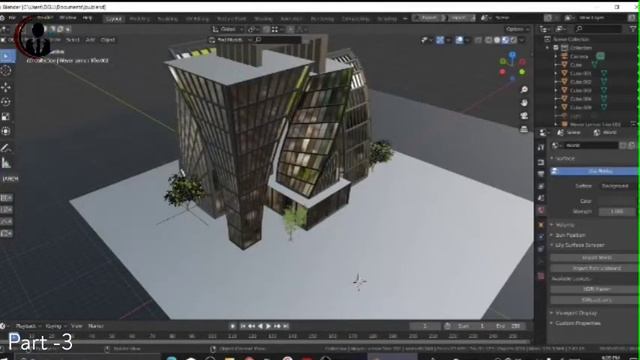Select the Rotate tool in the toolbar

(x=6, y=102)
